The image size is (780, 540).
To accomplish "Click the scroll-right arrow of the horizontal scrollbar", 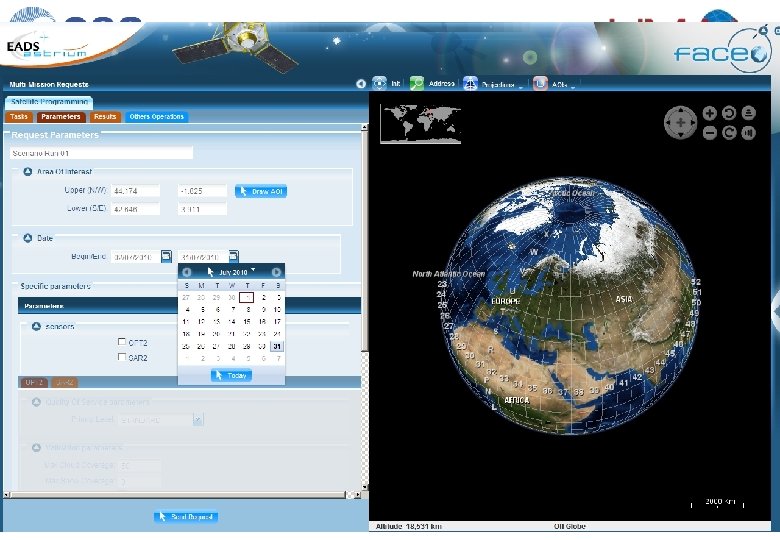I will pos(358,495).
